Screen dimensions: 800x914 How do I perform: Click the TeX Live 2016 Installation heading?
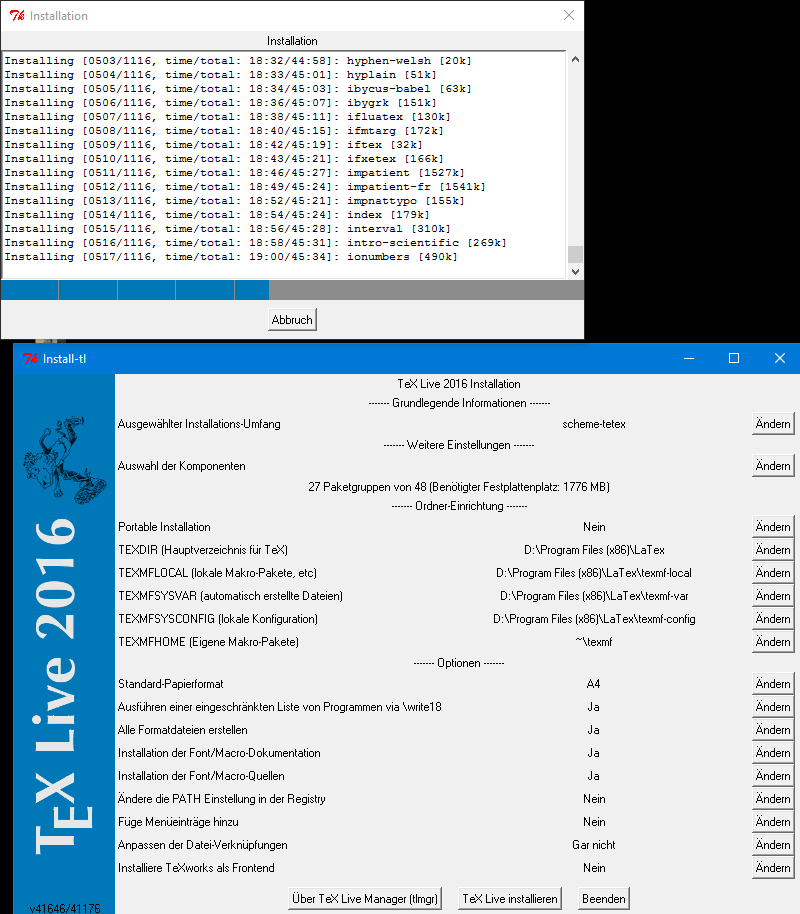coord(459,384)
